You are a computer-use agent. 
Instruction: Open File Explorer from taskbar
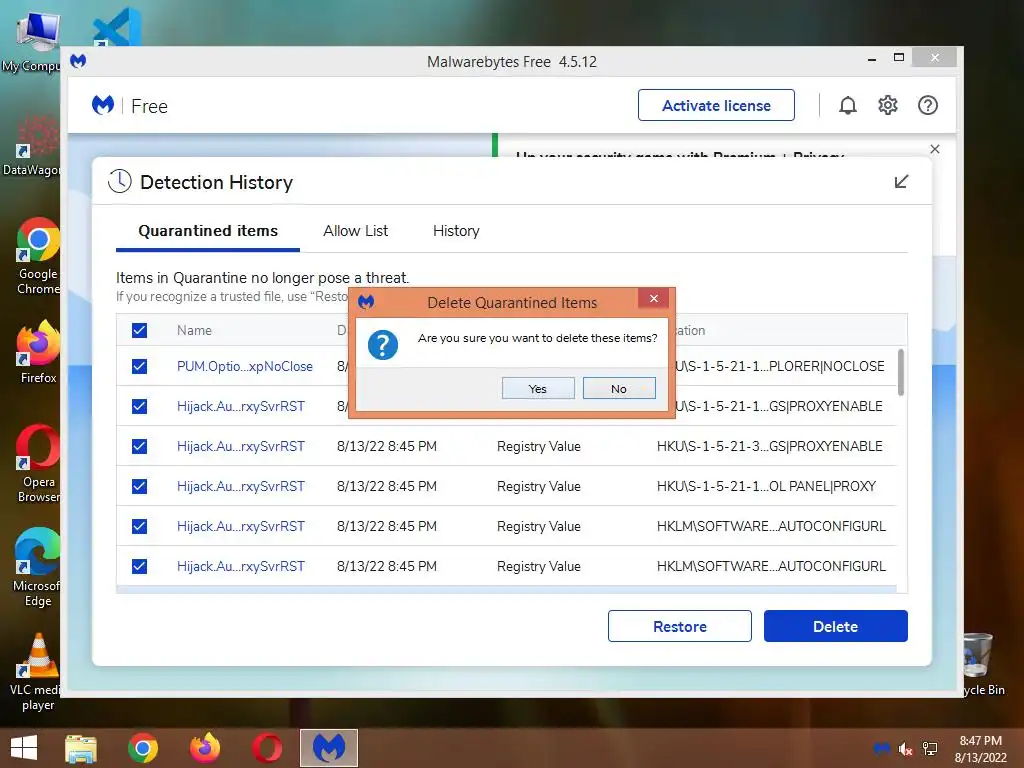click(81, 748)
